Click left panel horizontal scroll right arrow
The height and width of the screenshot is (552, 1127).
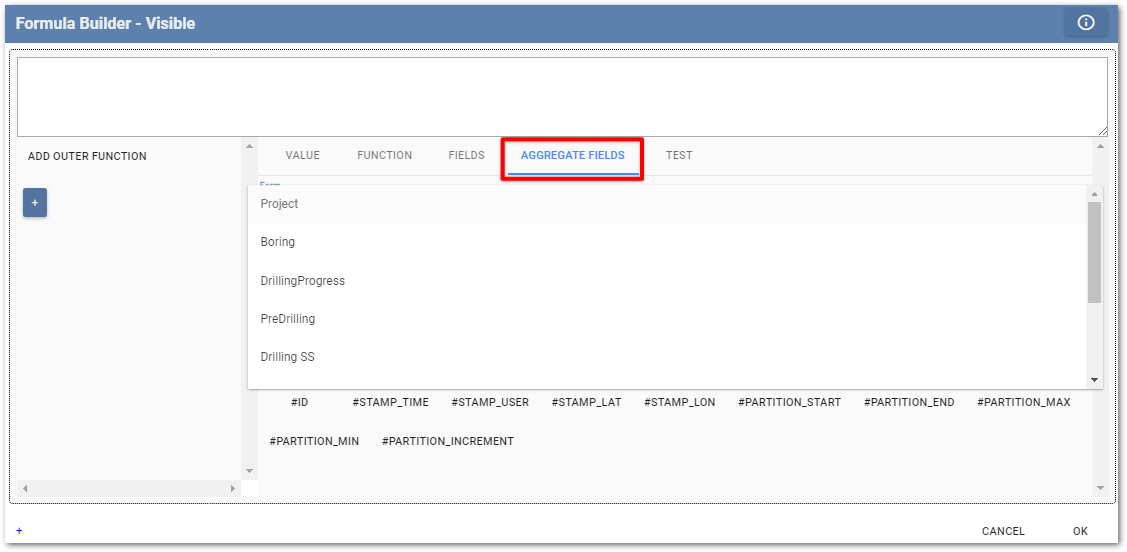(x=233, y=489)
